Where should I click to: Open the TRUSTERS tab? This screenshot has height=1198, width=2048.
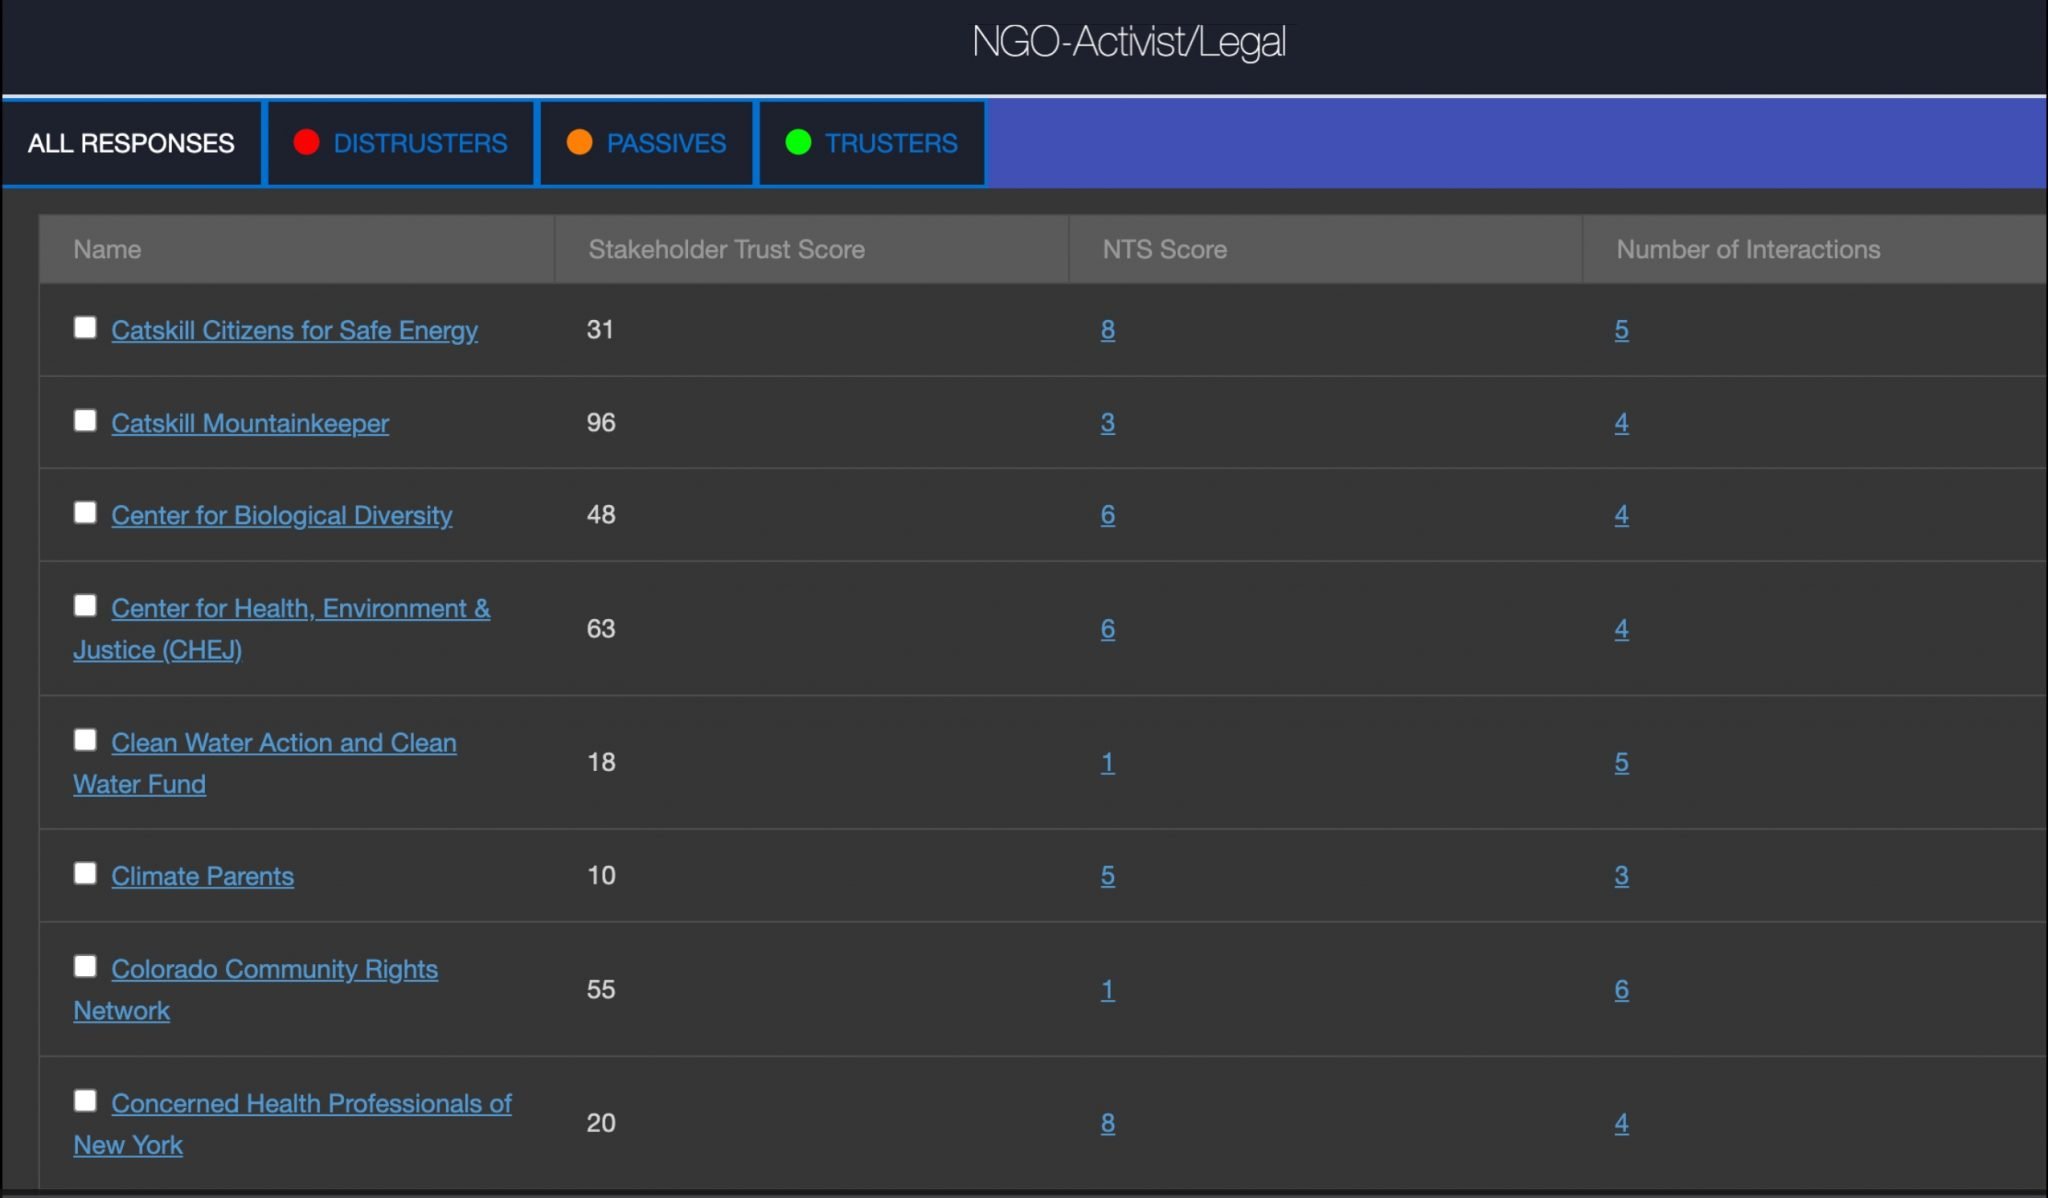pos(872,143)
